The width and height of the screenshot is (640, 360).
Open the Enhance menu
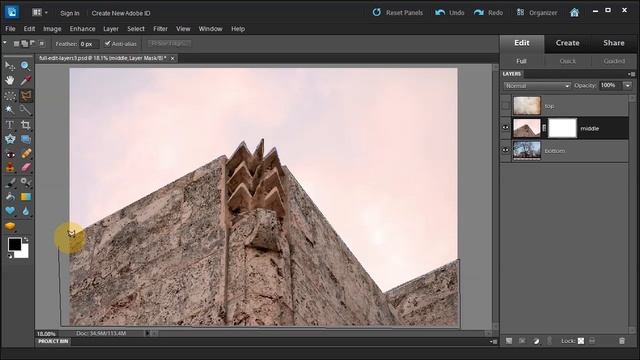82,29
